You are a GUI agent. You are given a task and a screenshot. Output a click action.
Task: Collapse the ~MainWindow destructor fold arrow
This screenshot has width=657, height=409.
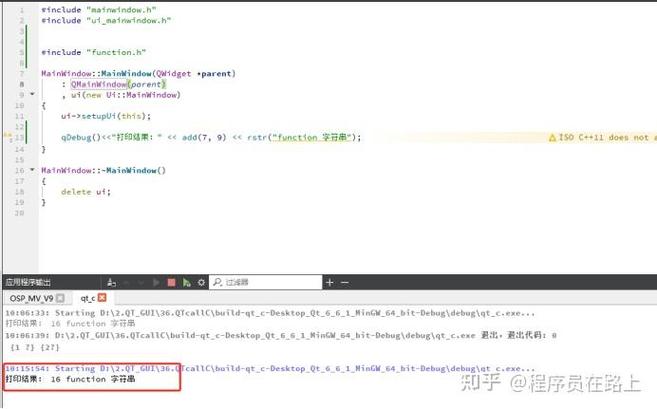pyautogui.click(x=33, y=170)
